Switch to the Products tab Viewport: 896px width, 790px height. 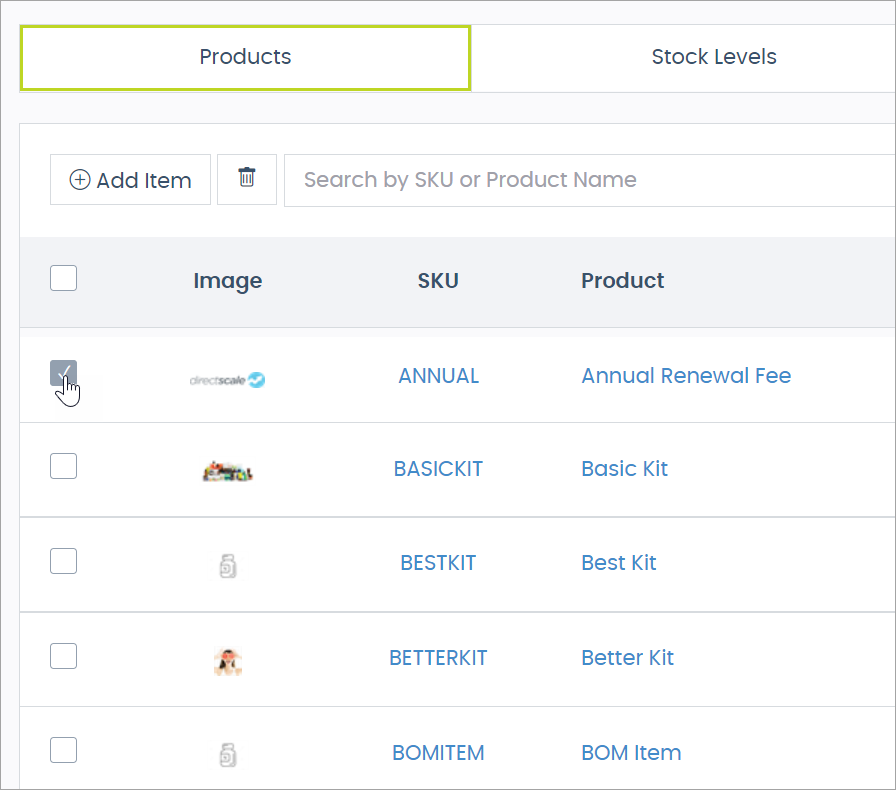coord(245,58)
